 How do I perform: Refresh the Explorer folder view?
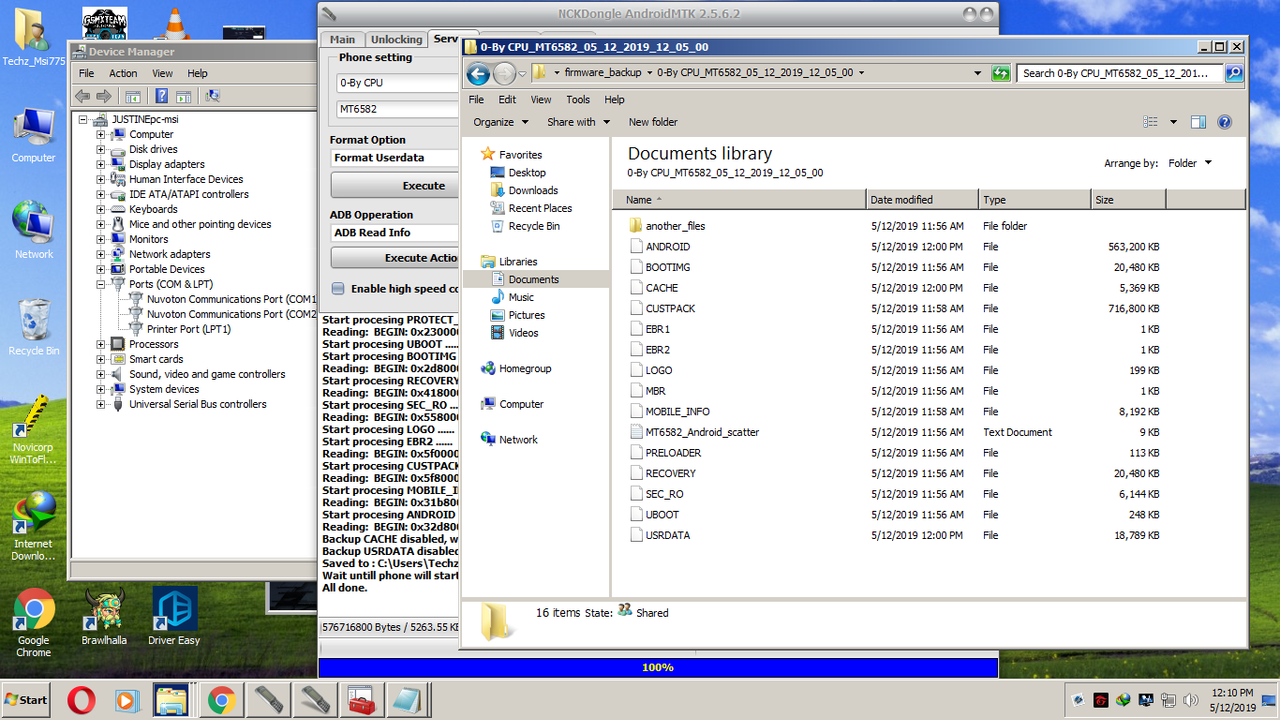[1001, 73]
